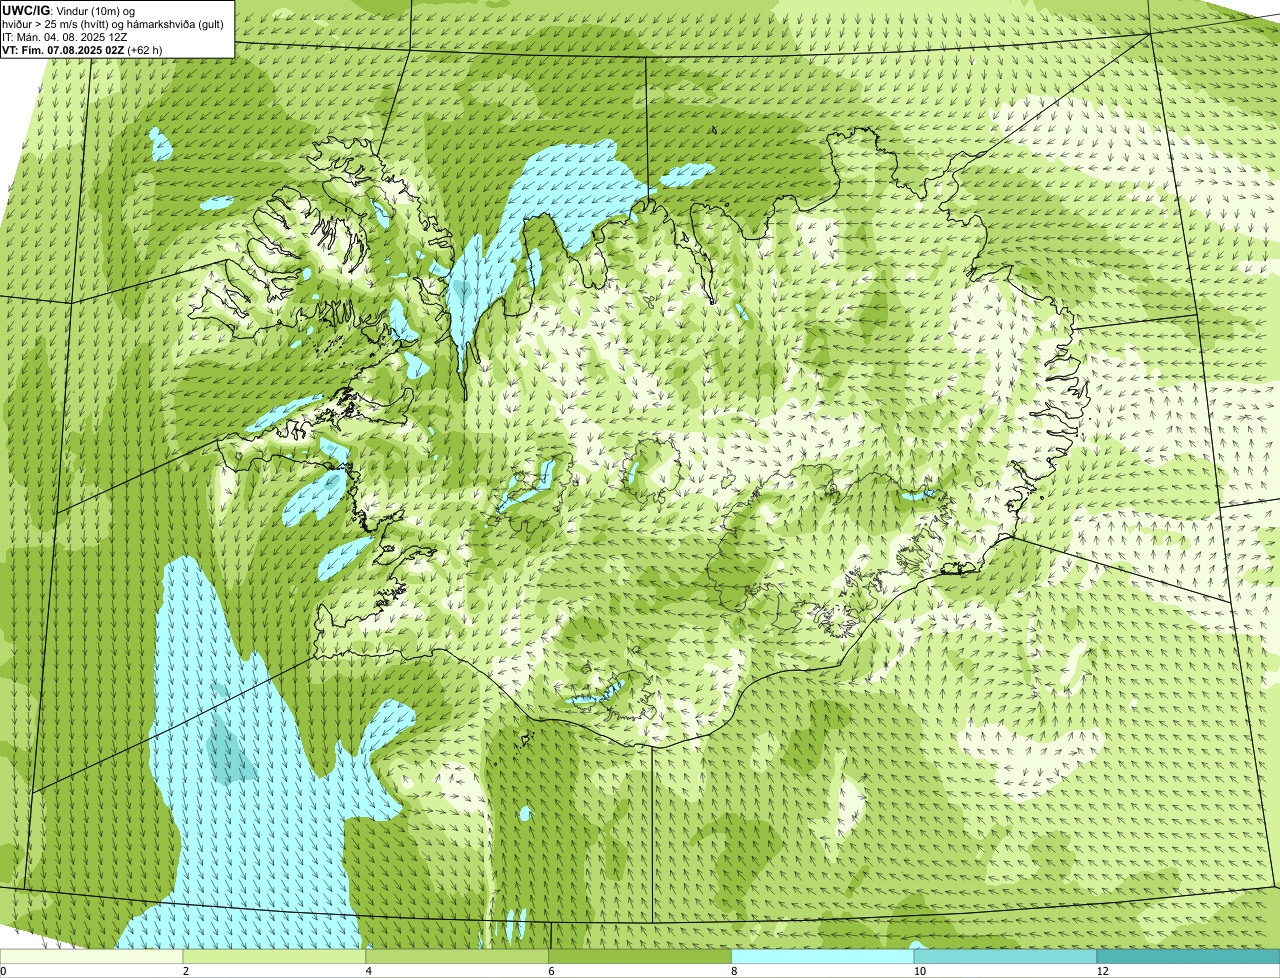This screenshot has width=1280, height=978.
Task: Select the 10–12 turquoise scale segment
Action: click(1005, 956)
